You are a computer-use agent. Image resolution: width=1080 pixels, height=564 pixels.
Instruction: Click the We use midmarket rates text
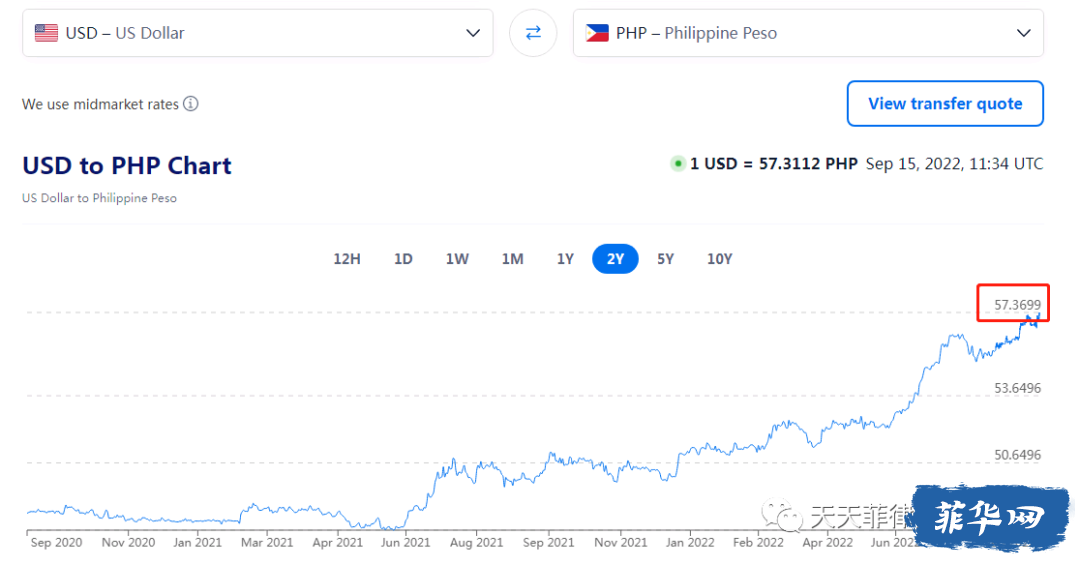[x=101, y=105]
